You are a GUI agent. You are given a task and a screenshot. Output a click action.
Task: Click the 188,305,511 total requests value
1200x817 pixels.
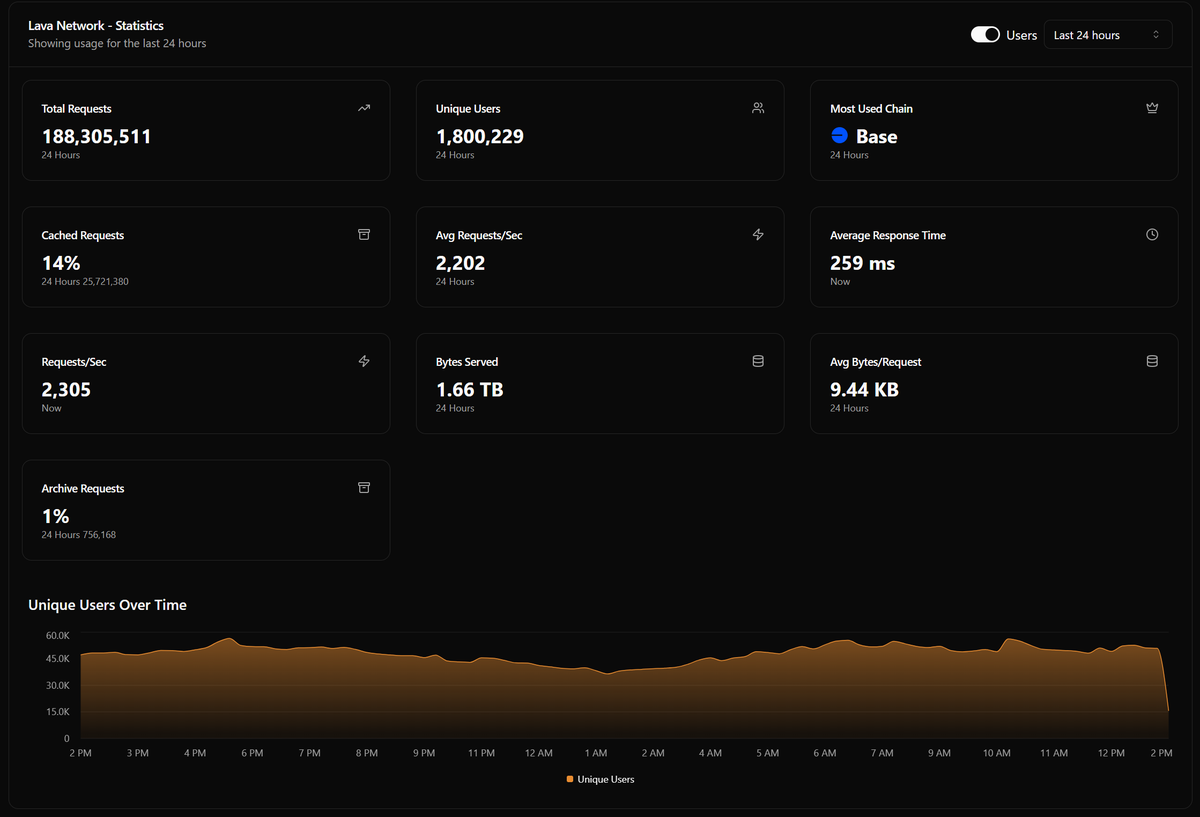[x=96, y=136]
